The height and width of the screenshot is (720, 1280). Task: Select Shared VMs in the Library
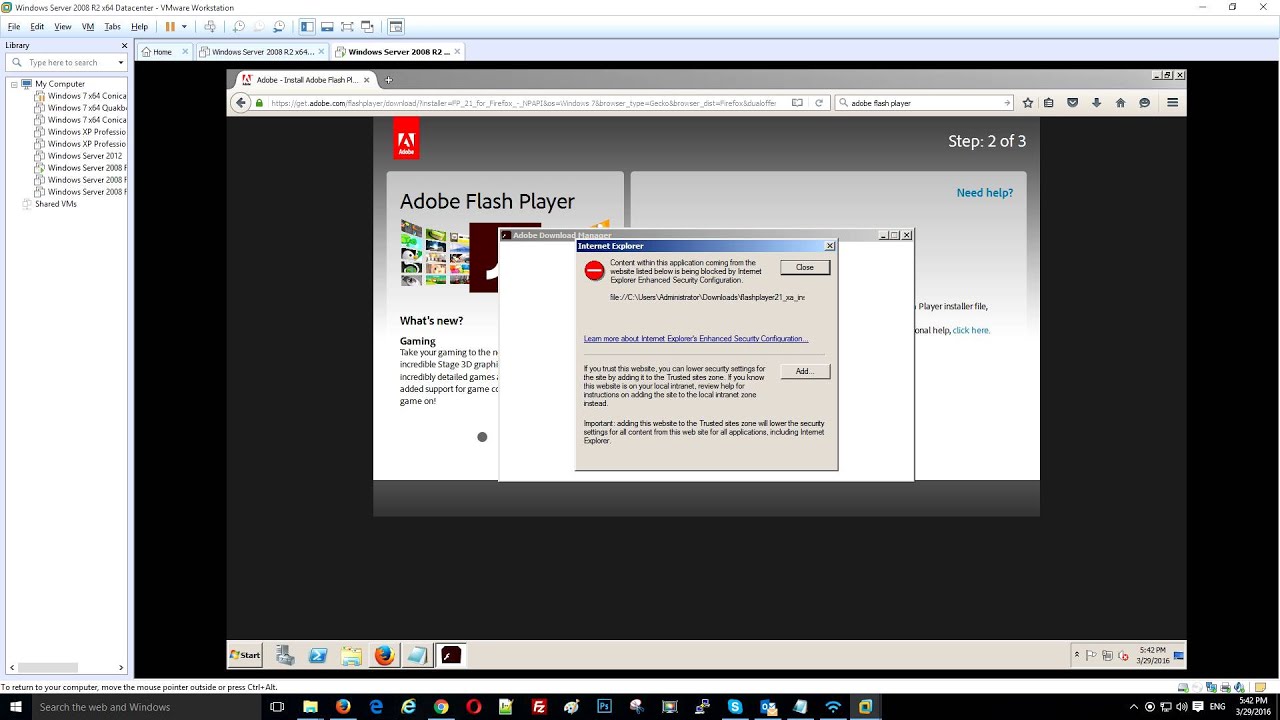56,204
